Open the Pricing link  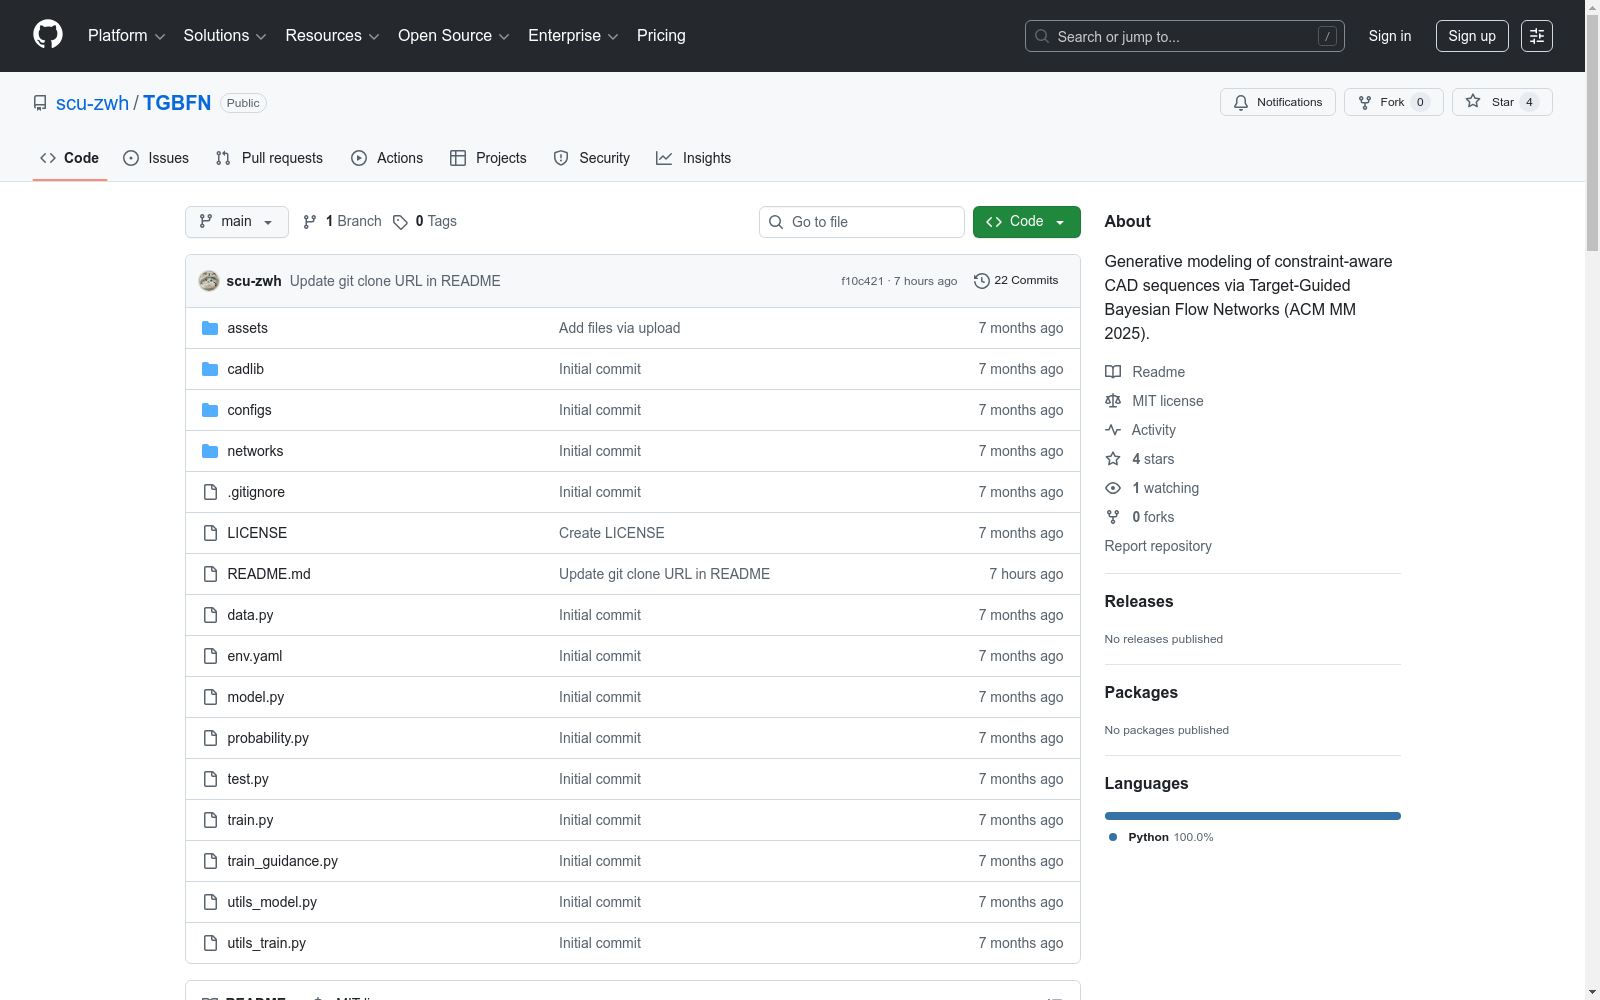click(661, 36)
